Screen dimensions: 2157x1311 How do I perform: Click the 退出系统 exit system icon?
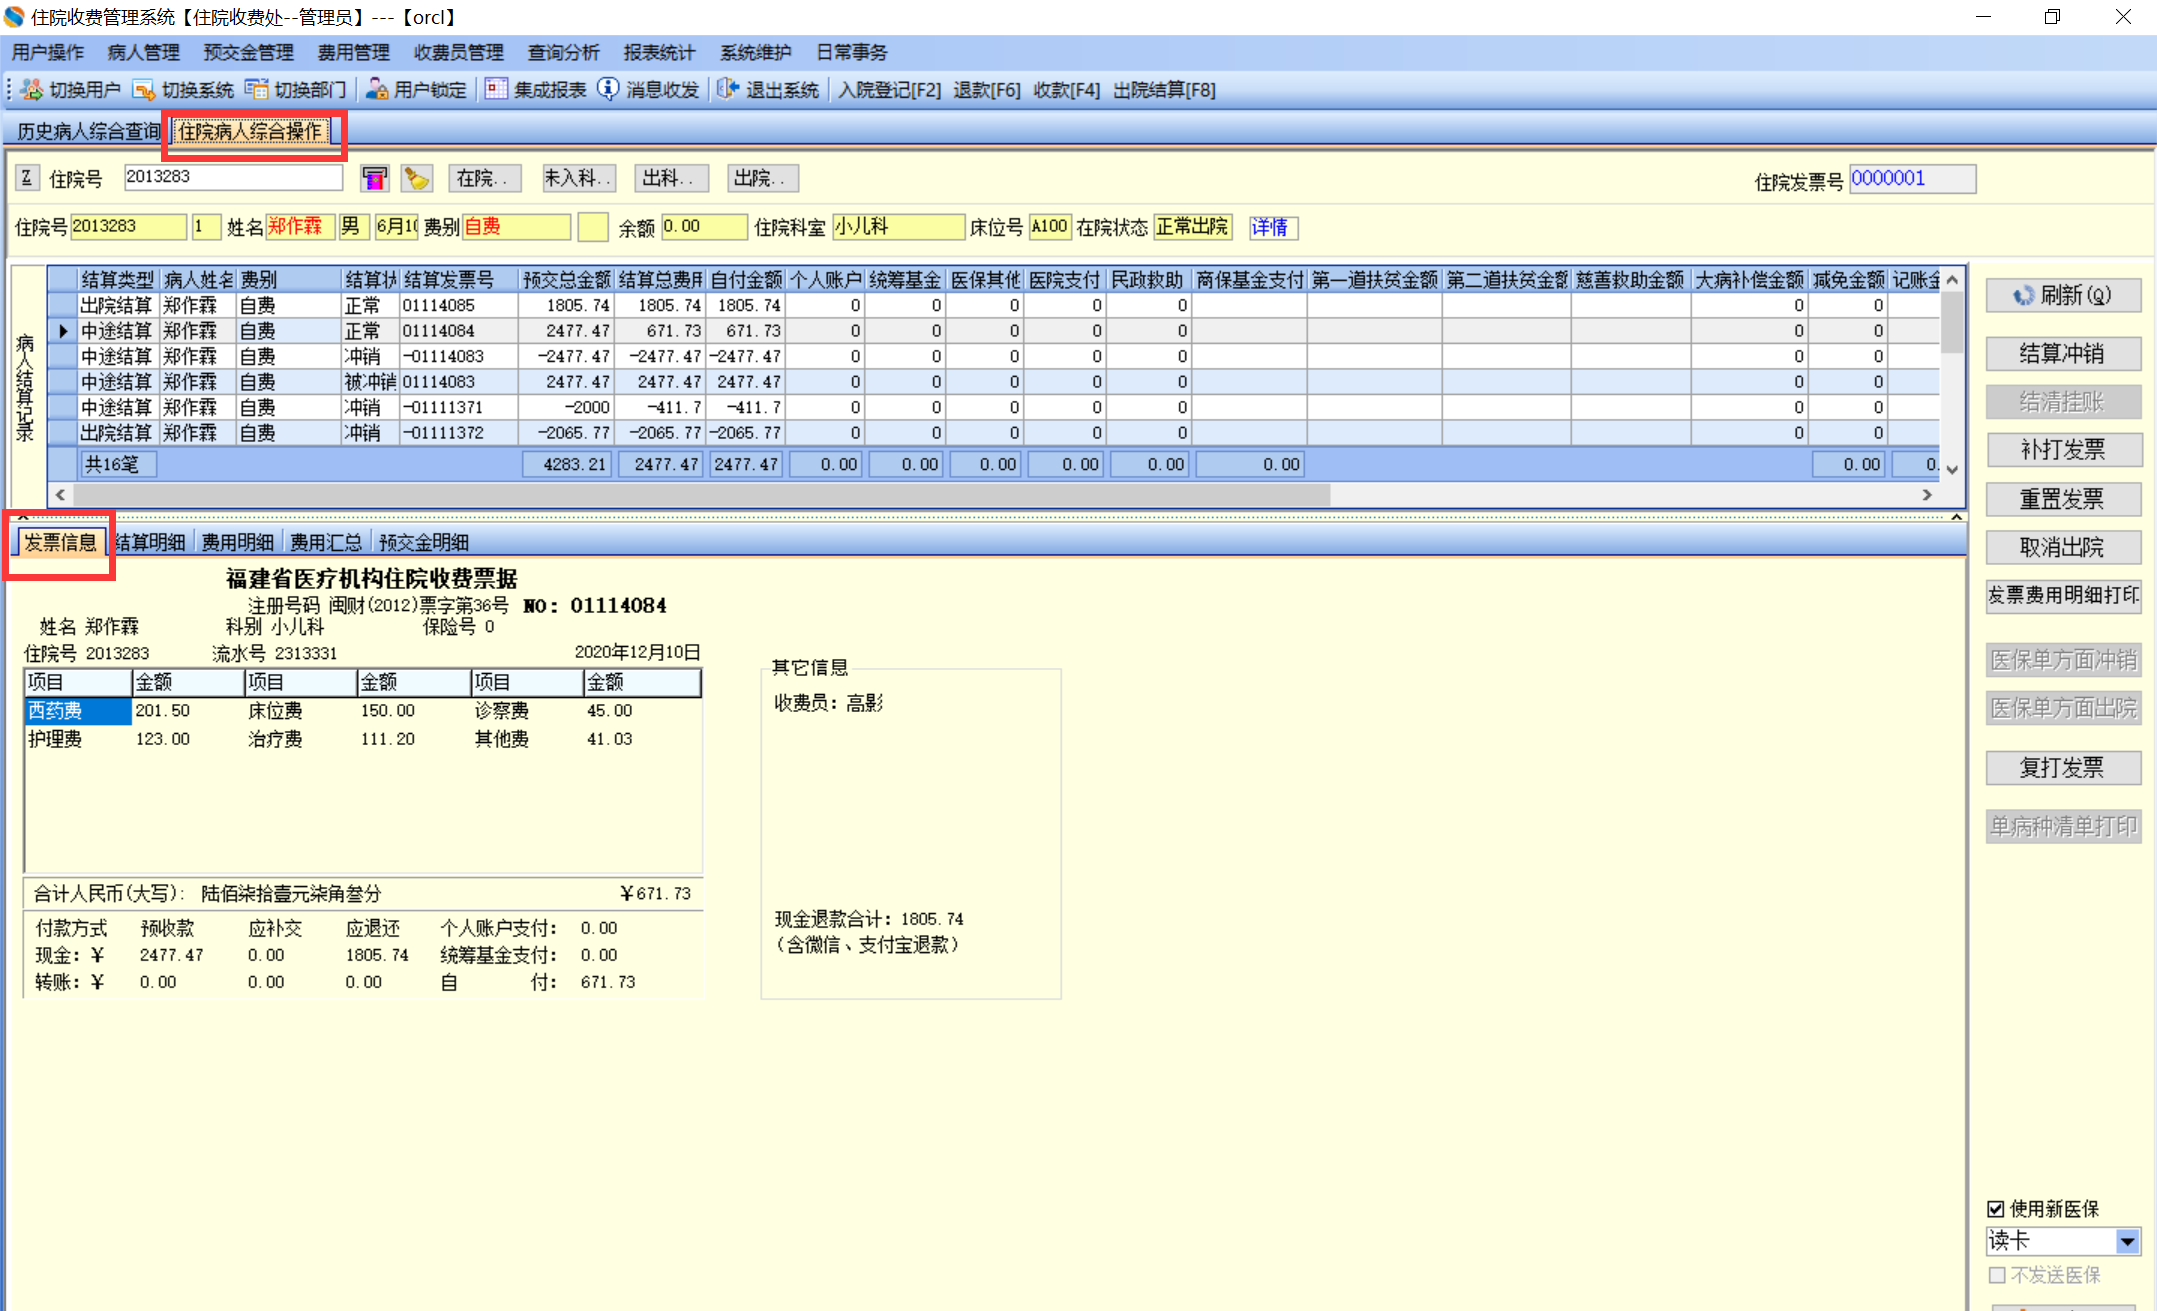point(728,90)
